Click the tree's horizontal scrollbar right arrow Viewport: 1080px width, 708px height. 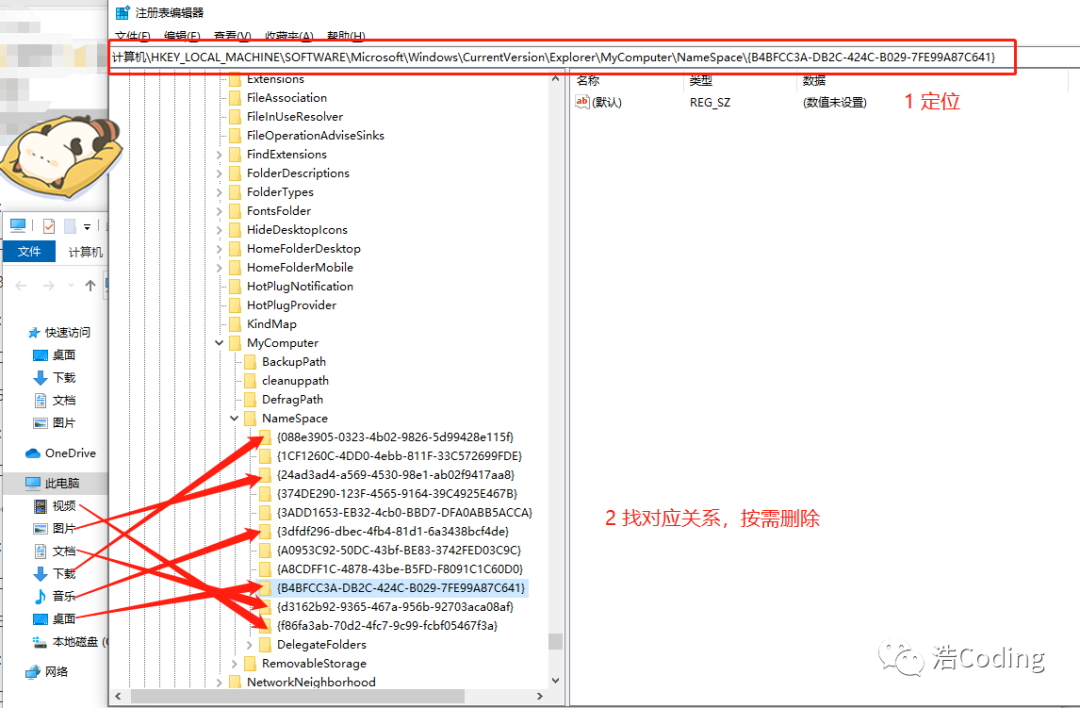(539, 696)
